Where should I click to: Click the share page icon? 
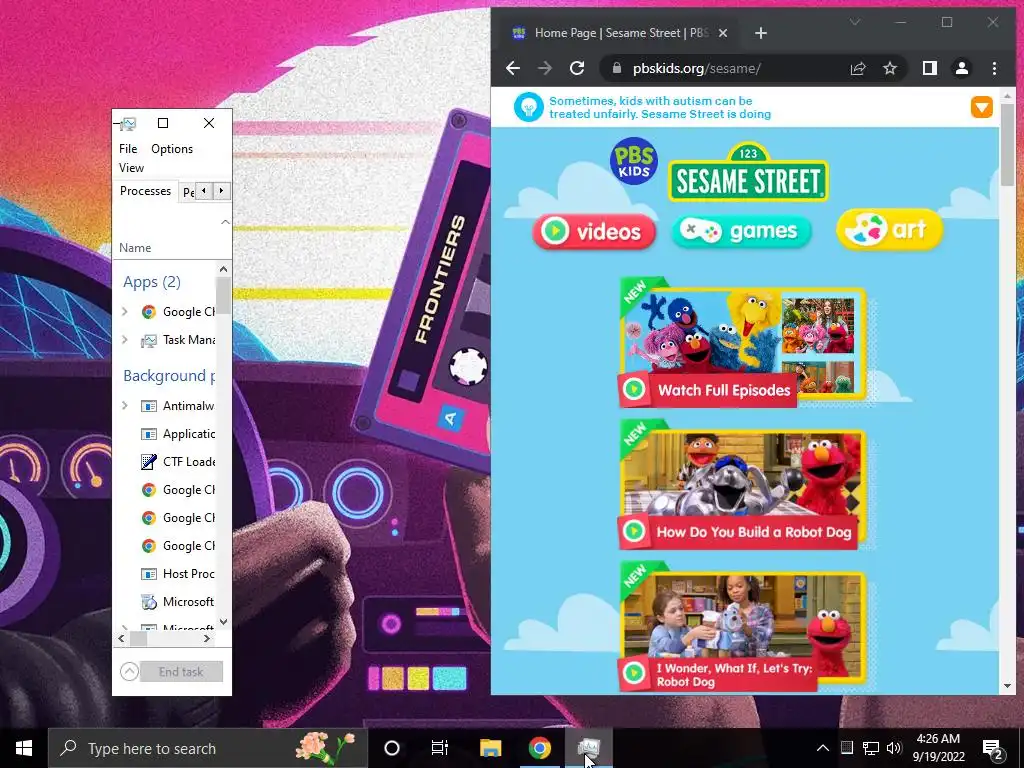point(857,68)
